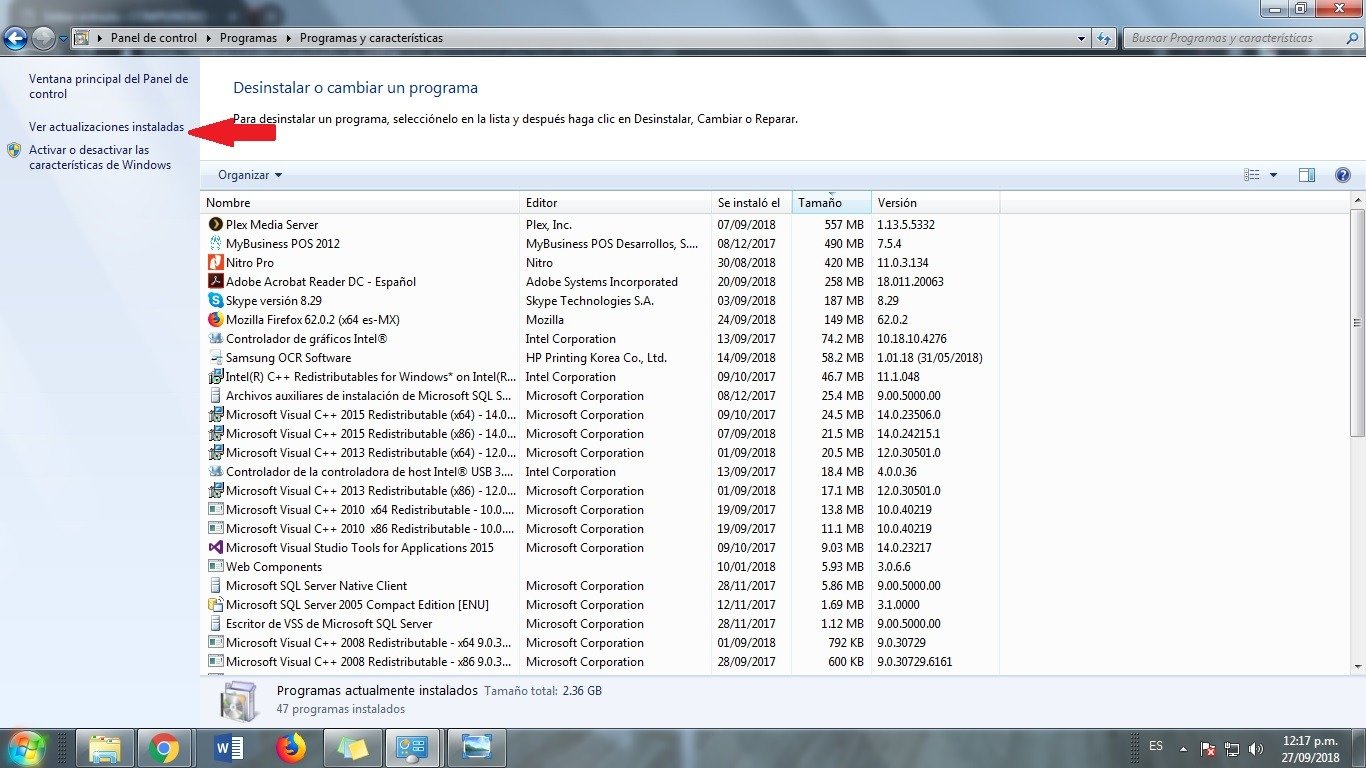Select Plex Media Server icon in list
The height and width of the screenshot is (768, 1366).
point(216,225)
